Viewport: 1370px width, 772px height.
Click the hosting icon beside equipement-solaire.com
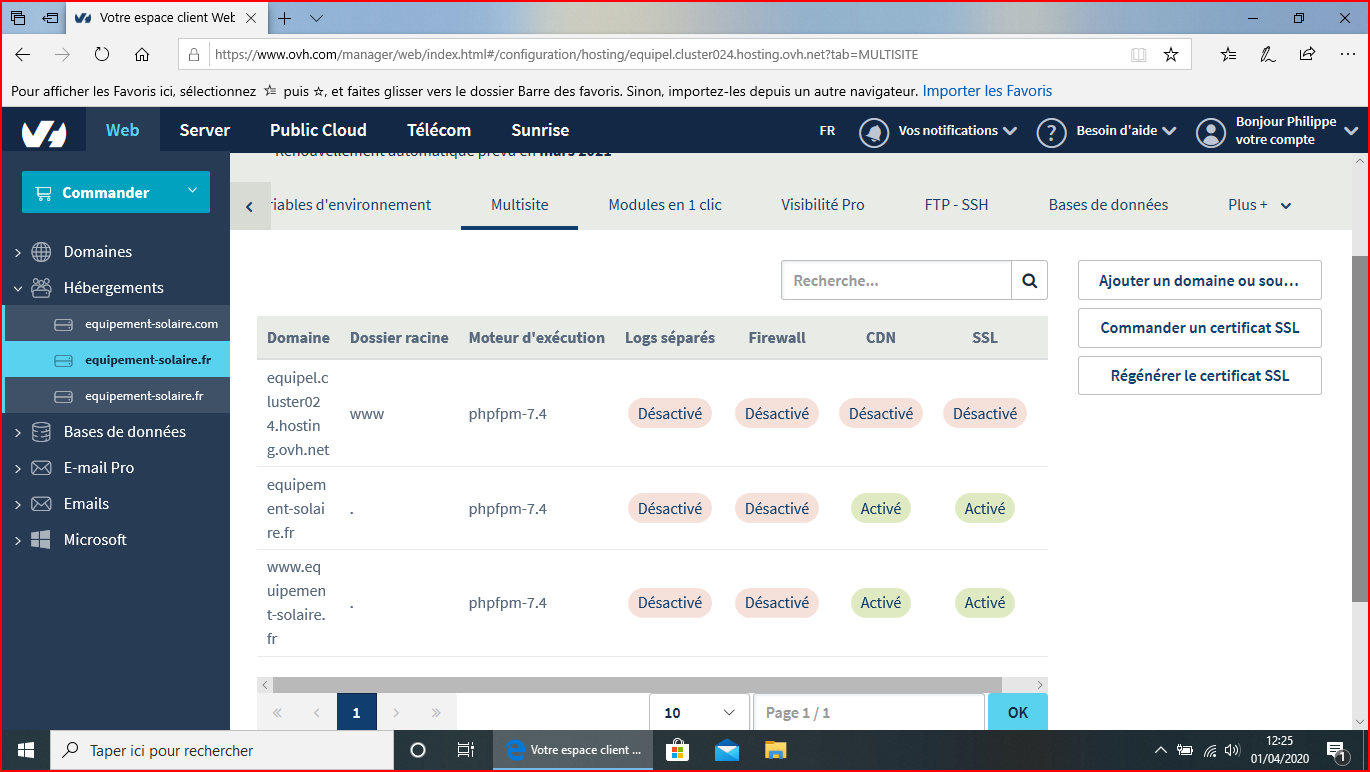tap(63, 324)
